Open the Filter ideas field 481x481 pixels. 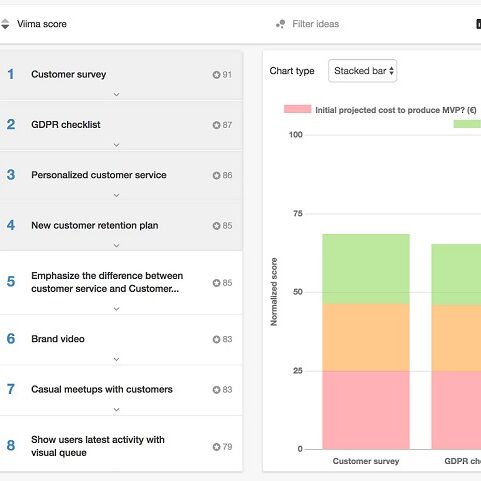(x=316, y=24)
